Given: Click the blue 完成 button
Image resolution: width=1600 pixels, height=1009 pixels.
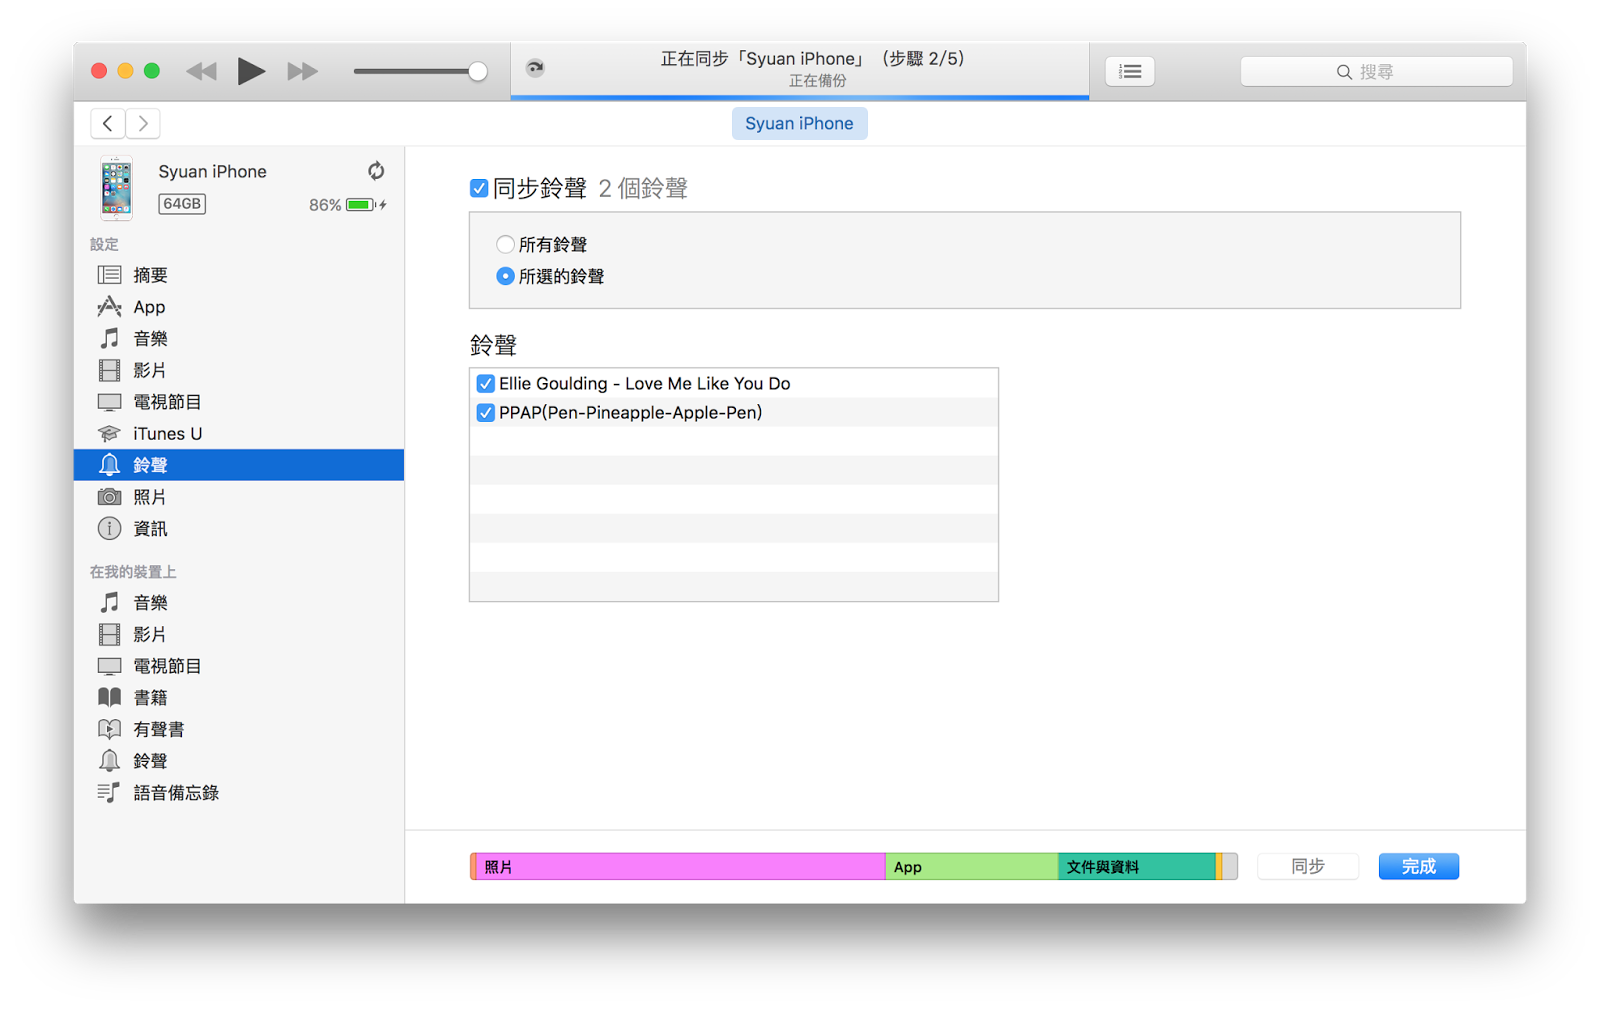Looking at the screenshot, I should [1418, 867].
